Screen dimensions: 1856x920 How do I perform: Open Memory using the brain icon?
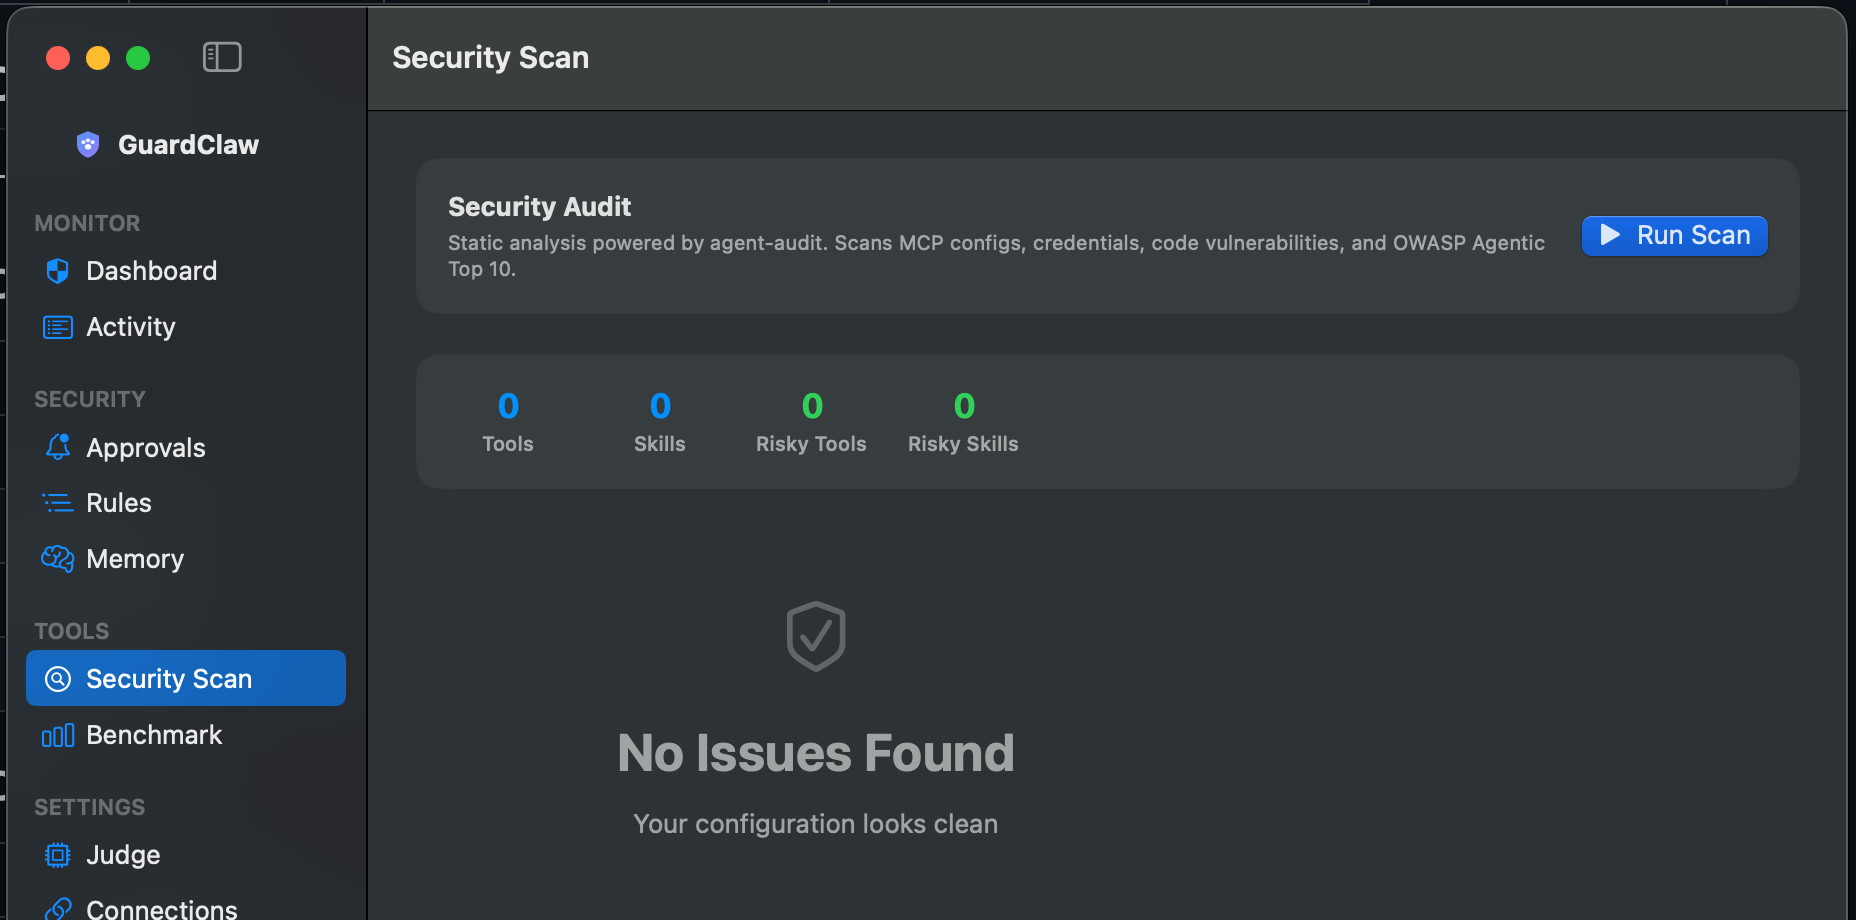57,559
